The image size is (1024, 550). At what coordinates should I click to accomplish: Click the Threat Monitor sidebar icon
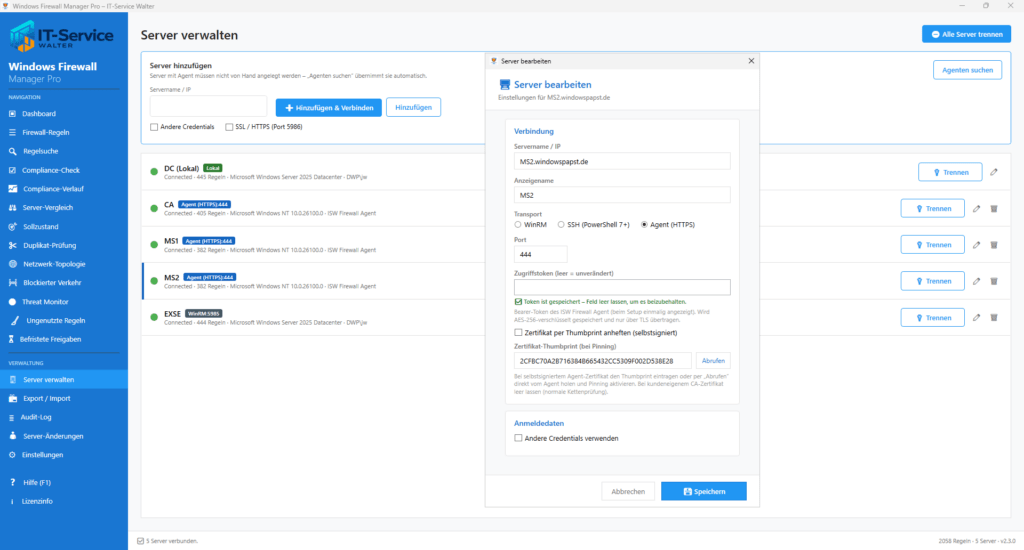point(12,302)
